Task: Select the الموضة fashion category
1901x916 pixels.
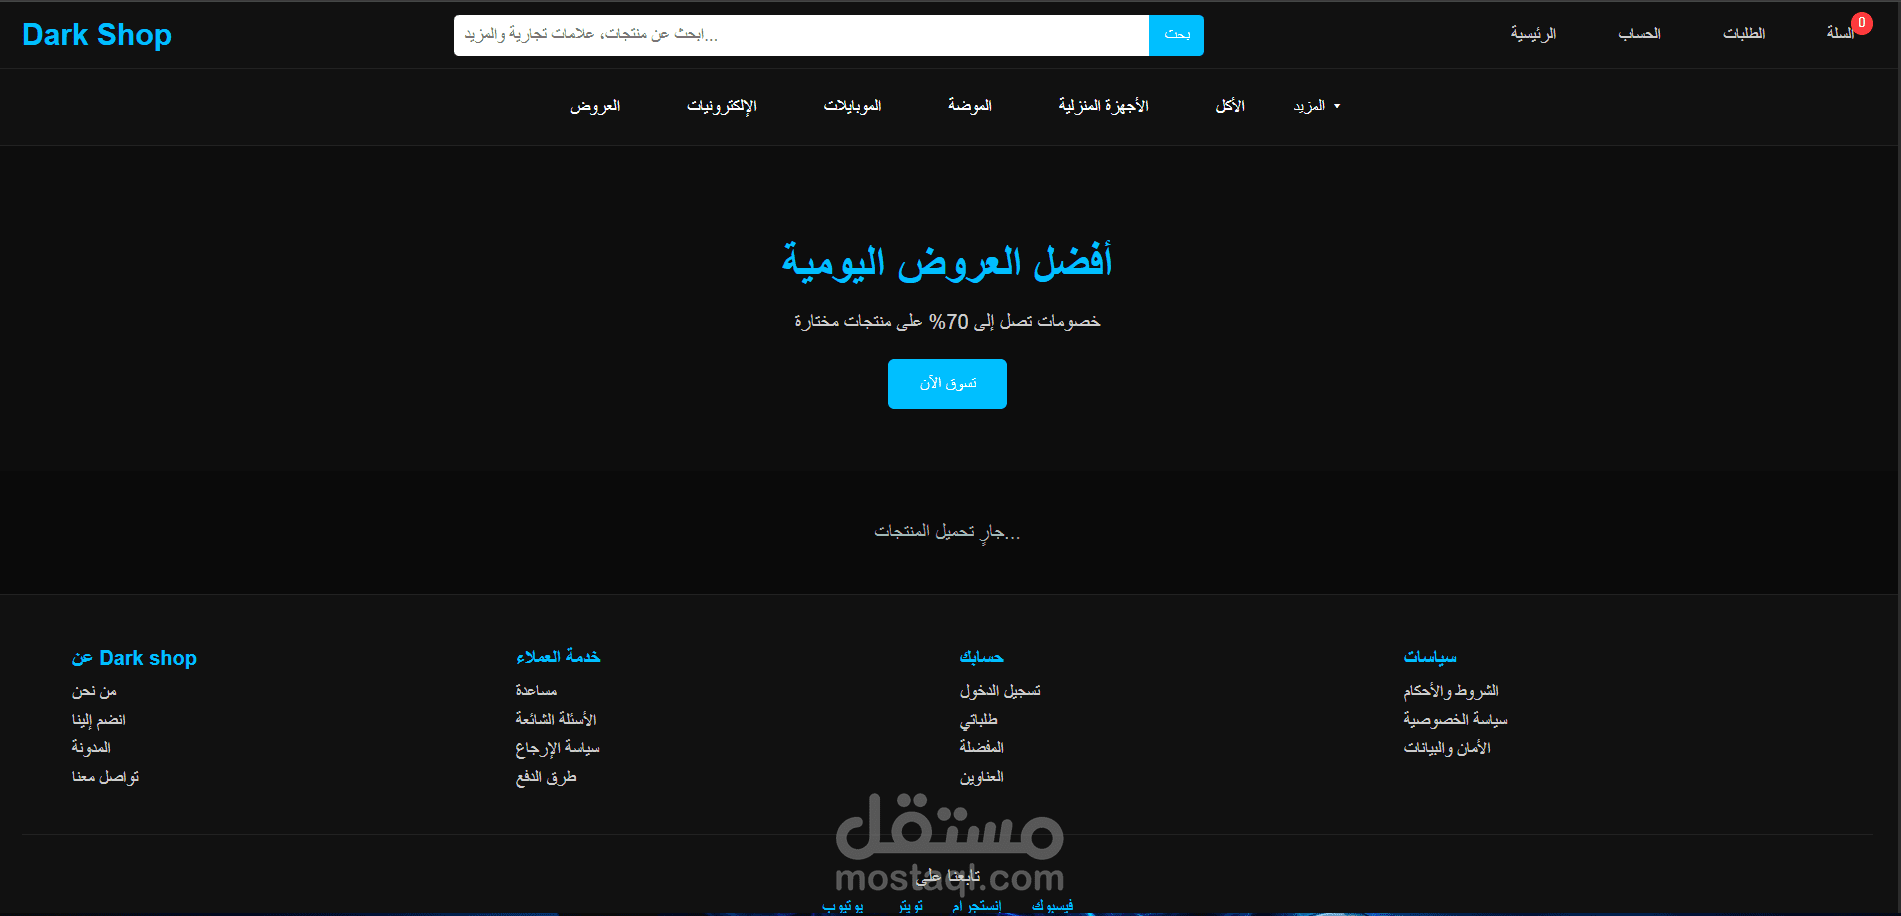Action: point(970,106)
